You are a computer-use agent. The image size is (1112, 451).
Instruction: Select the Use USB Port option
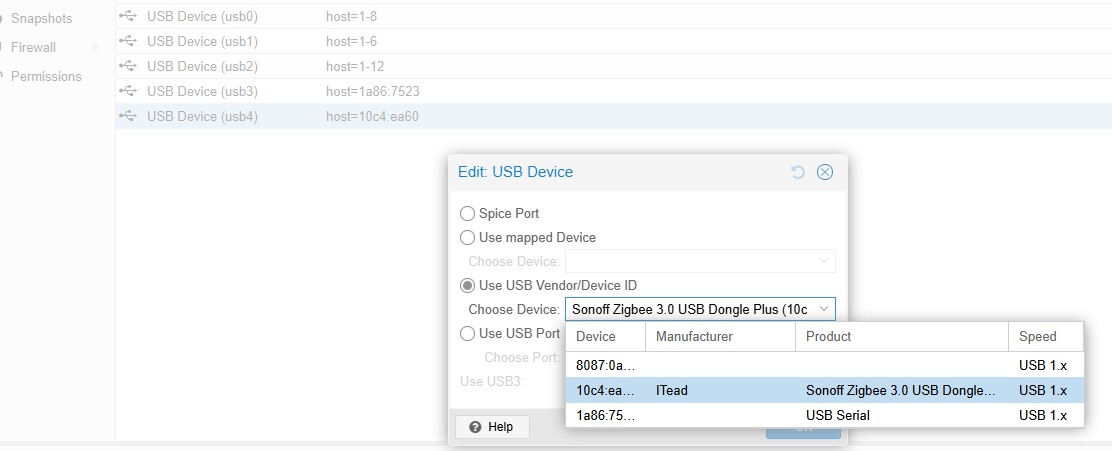467,333
